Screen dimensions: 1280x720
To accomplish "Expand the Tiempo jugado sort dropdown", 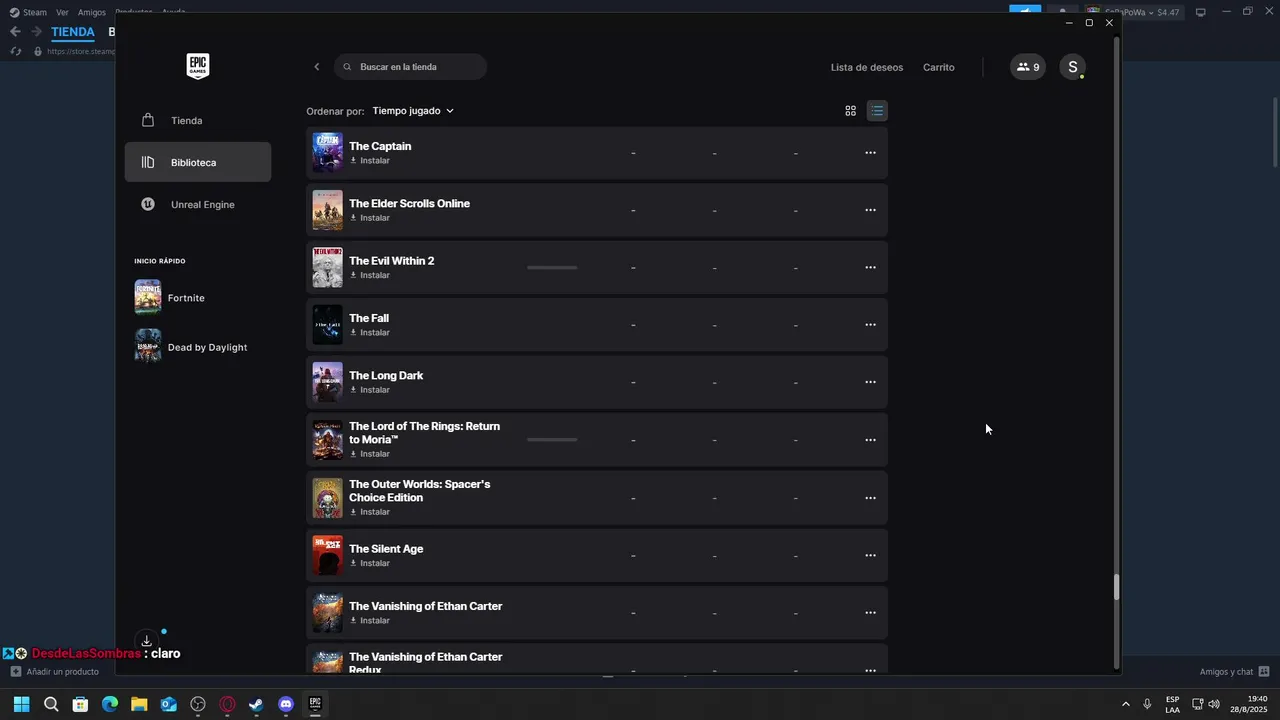I will [413, 111].
